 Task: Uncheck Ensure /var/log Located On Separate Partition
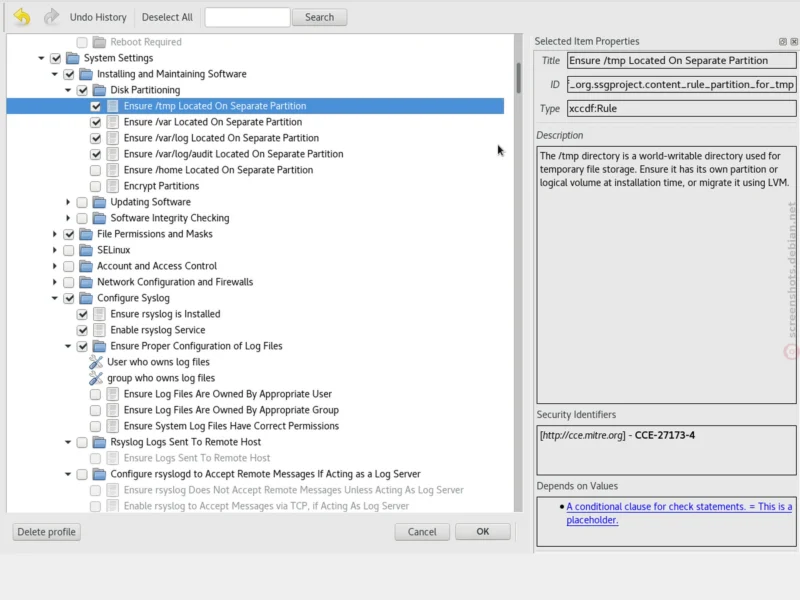point(95,138)
